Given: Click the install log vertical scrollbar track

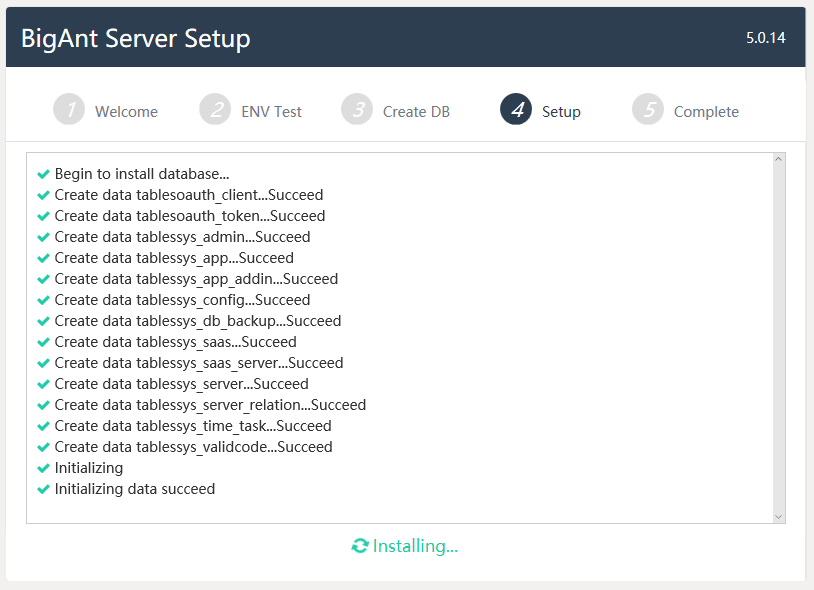Looking at the screenshot, I should tap(778, 338).
